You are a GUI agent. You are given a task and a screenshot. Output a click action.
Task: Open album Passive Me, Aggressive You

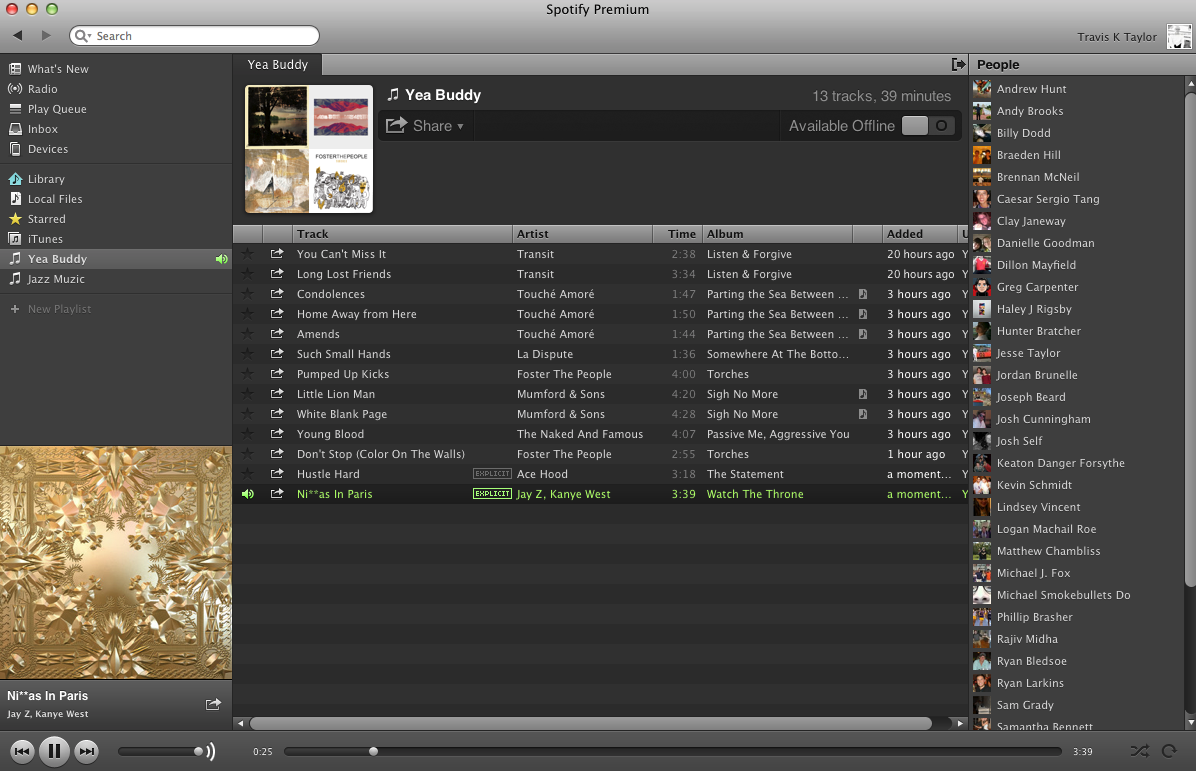778,434
